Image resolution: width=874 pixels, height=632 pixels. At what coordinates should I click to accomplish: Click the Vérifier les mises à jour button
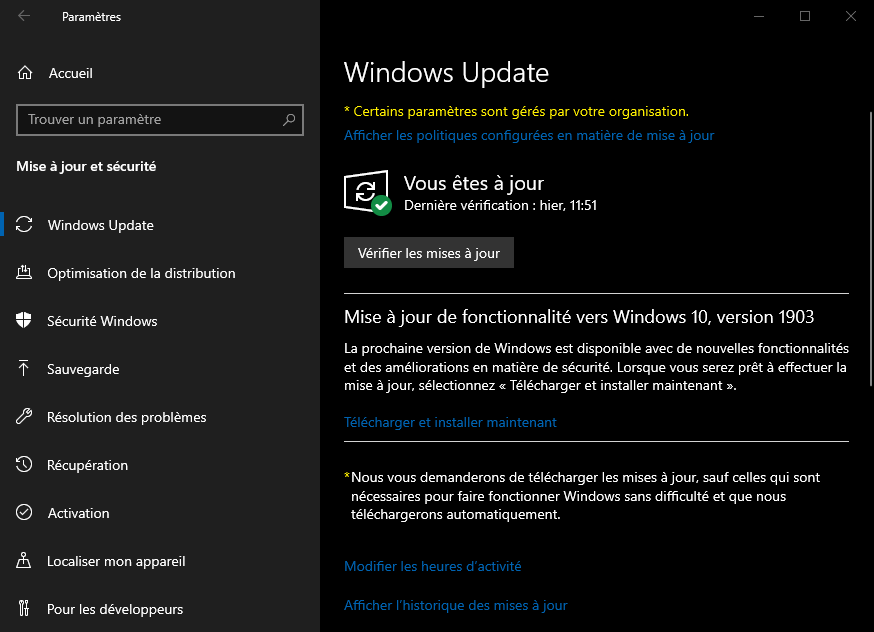pos(429,252)
